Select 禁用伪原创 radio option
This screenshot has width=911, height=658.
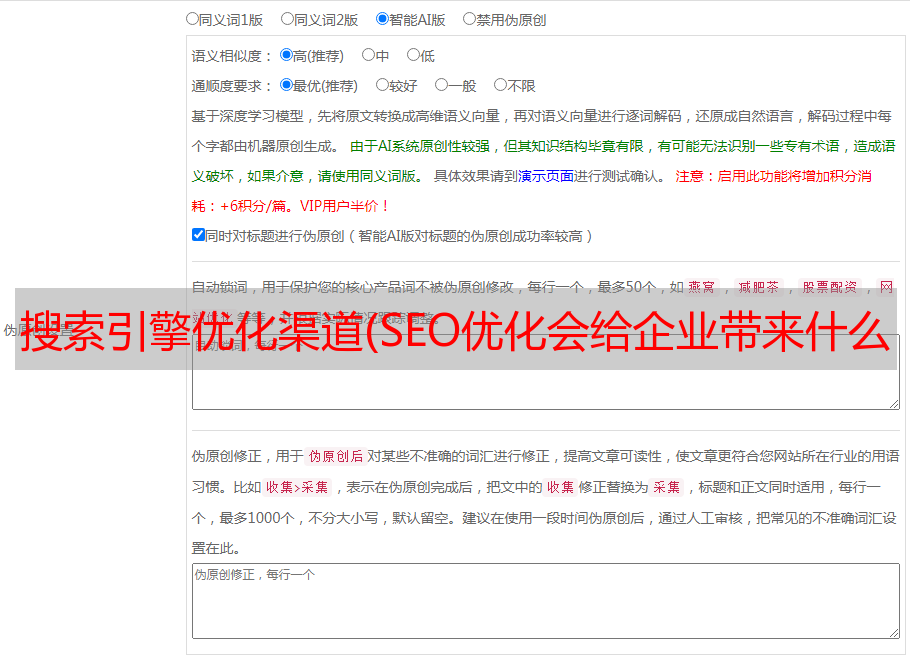[469, 19]
